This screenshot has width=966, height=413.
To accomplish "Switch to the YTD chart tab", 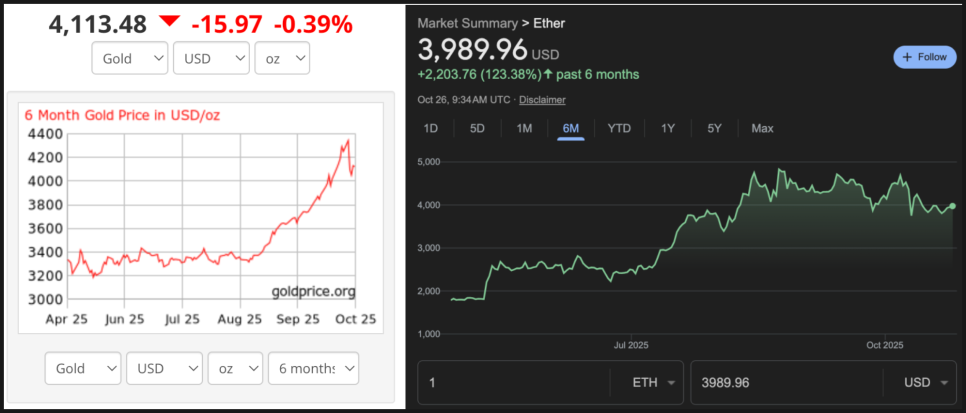I will pos(619,128).
